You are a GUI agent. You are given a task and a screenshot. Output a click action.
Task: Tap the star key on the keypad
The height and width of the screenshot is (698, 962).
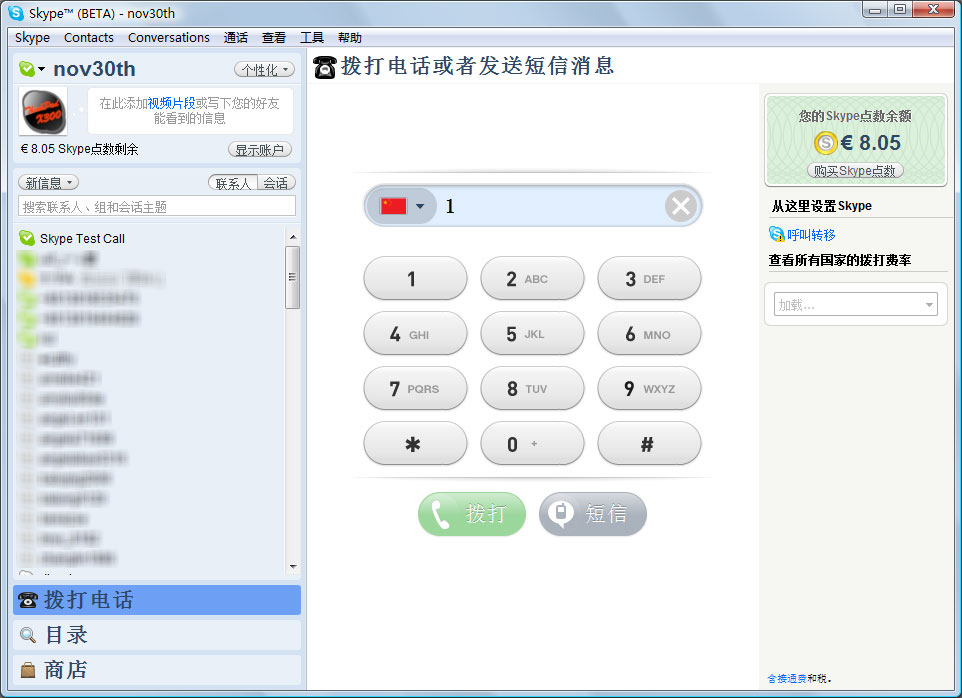[x=415, y=443]
